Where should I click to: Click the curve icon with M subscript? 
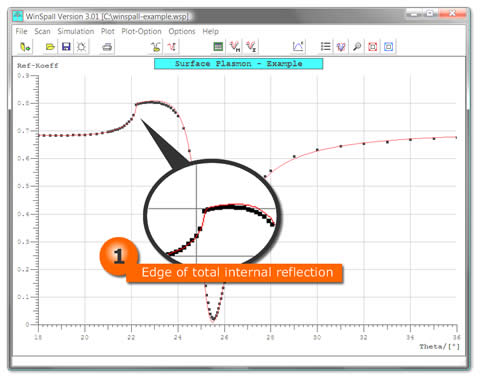click(235, 47)
